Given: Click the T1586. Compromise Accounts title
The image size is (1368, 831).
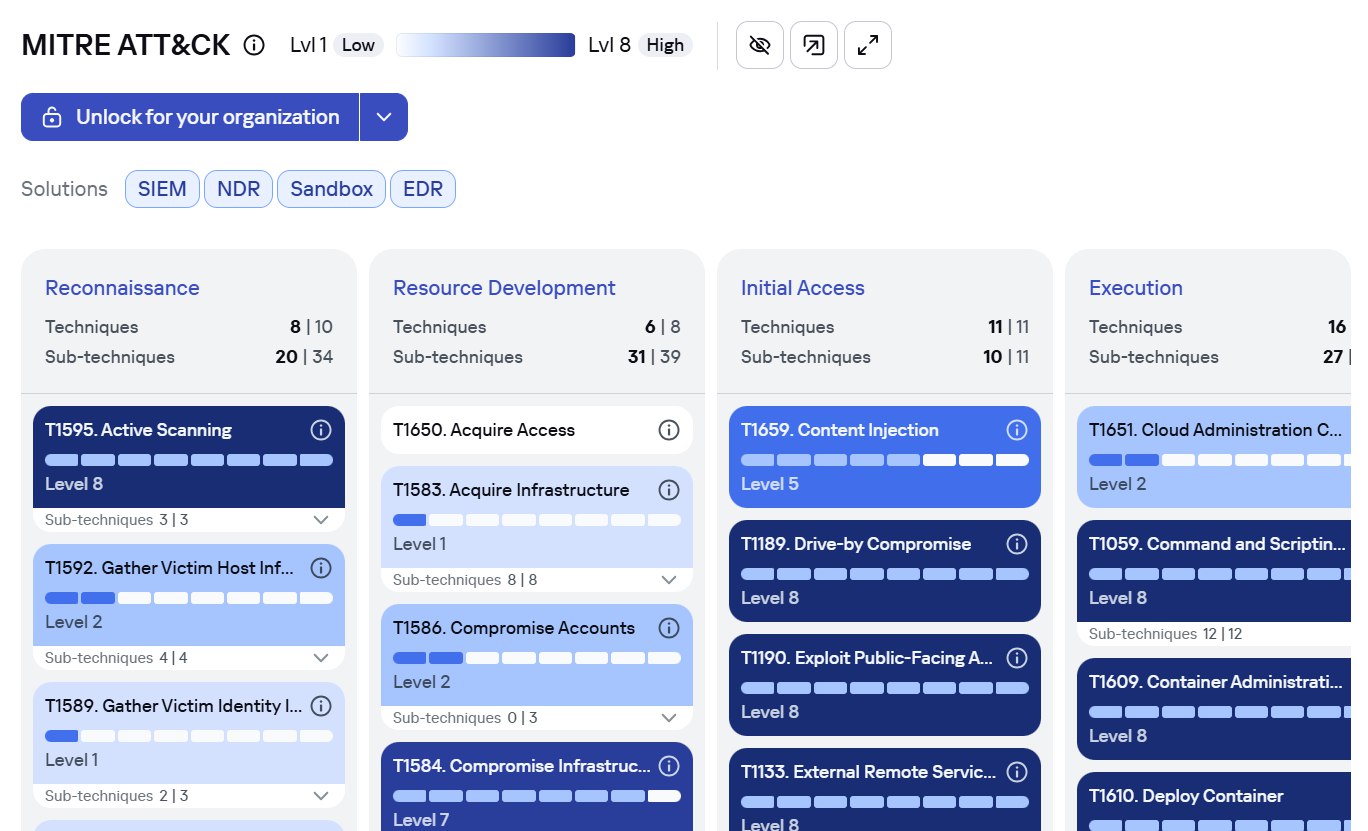Looking at the screenshot, I should pos(514,628).
